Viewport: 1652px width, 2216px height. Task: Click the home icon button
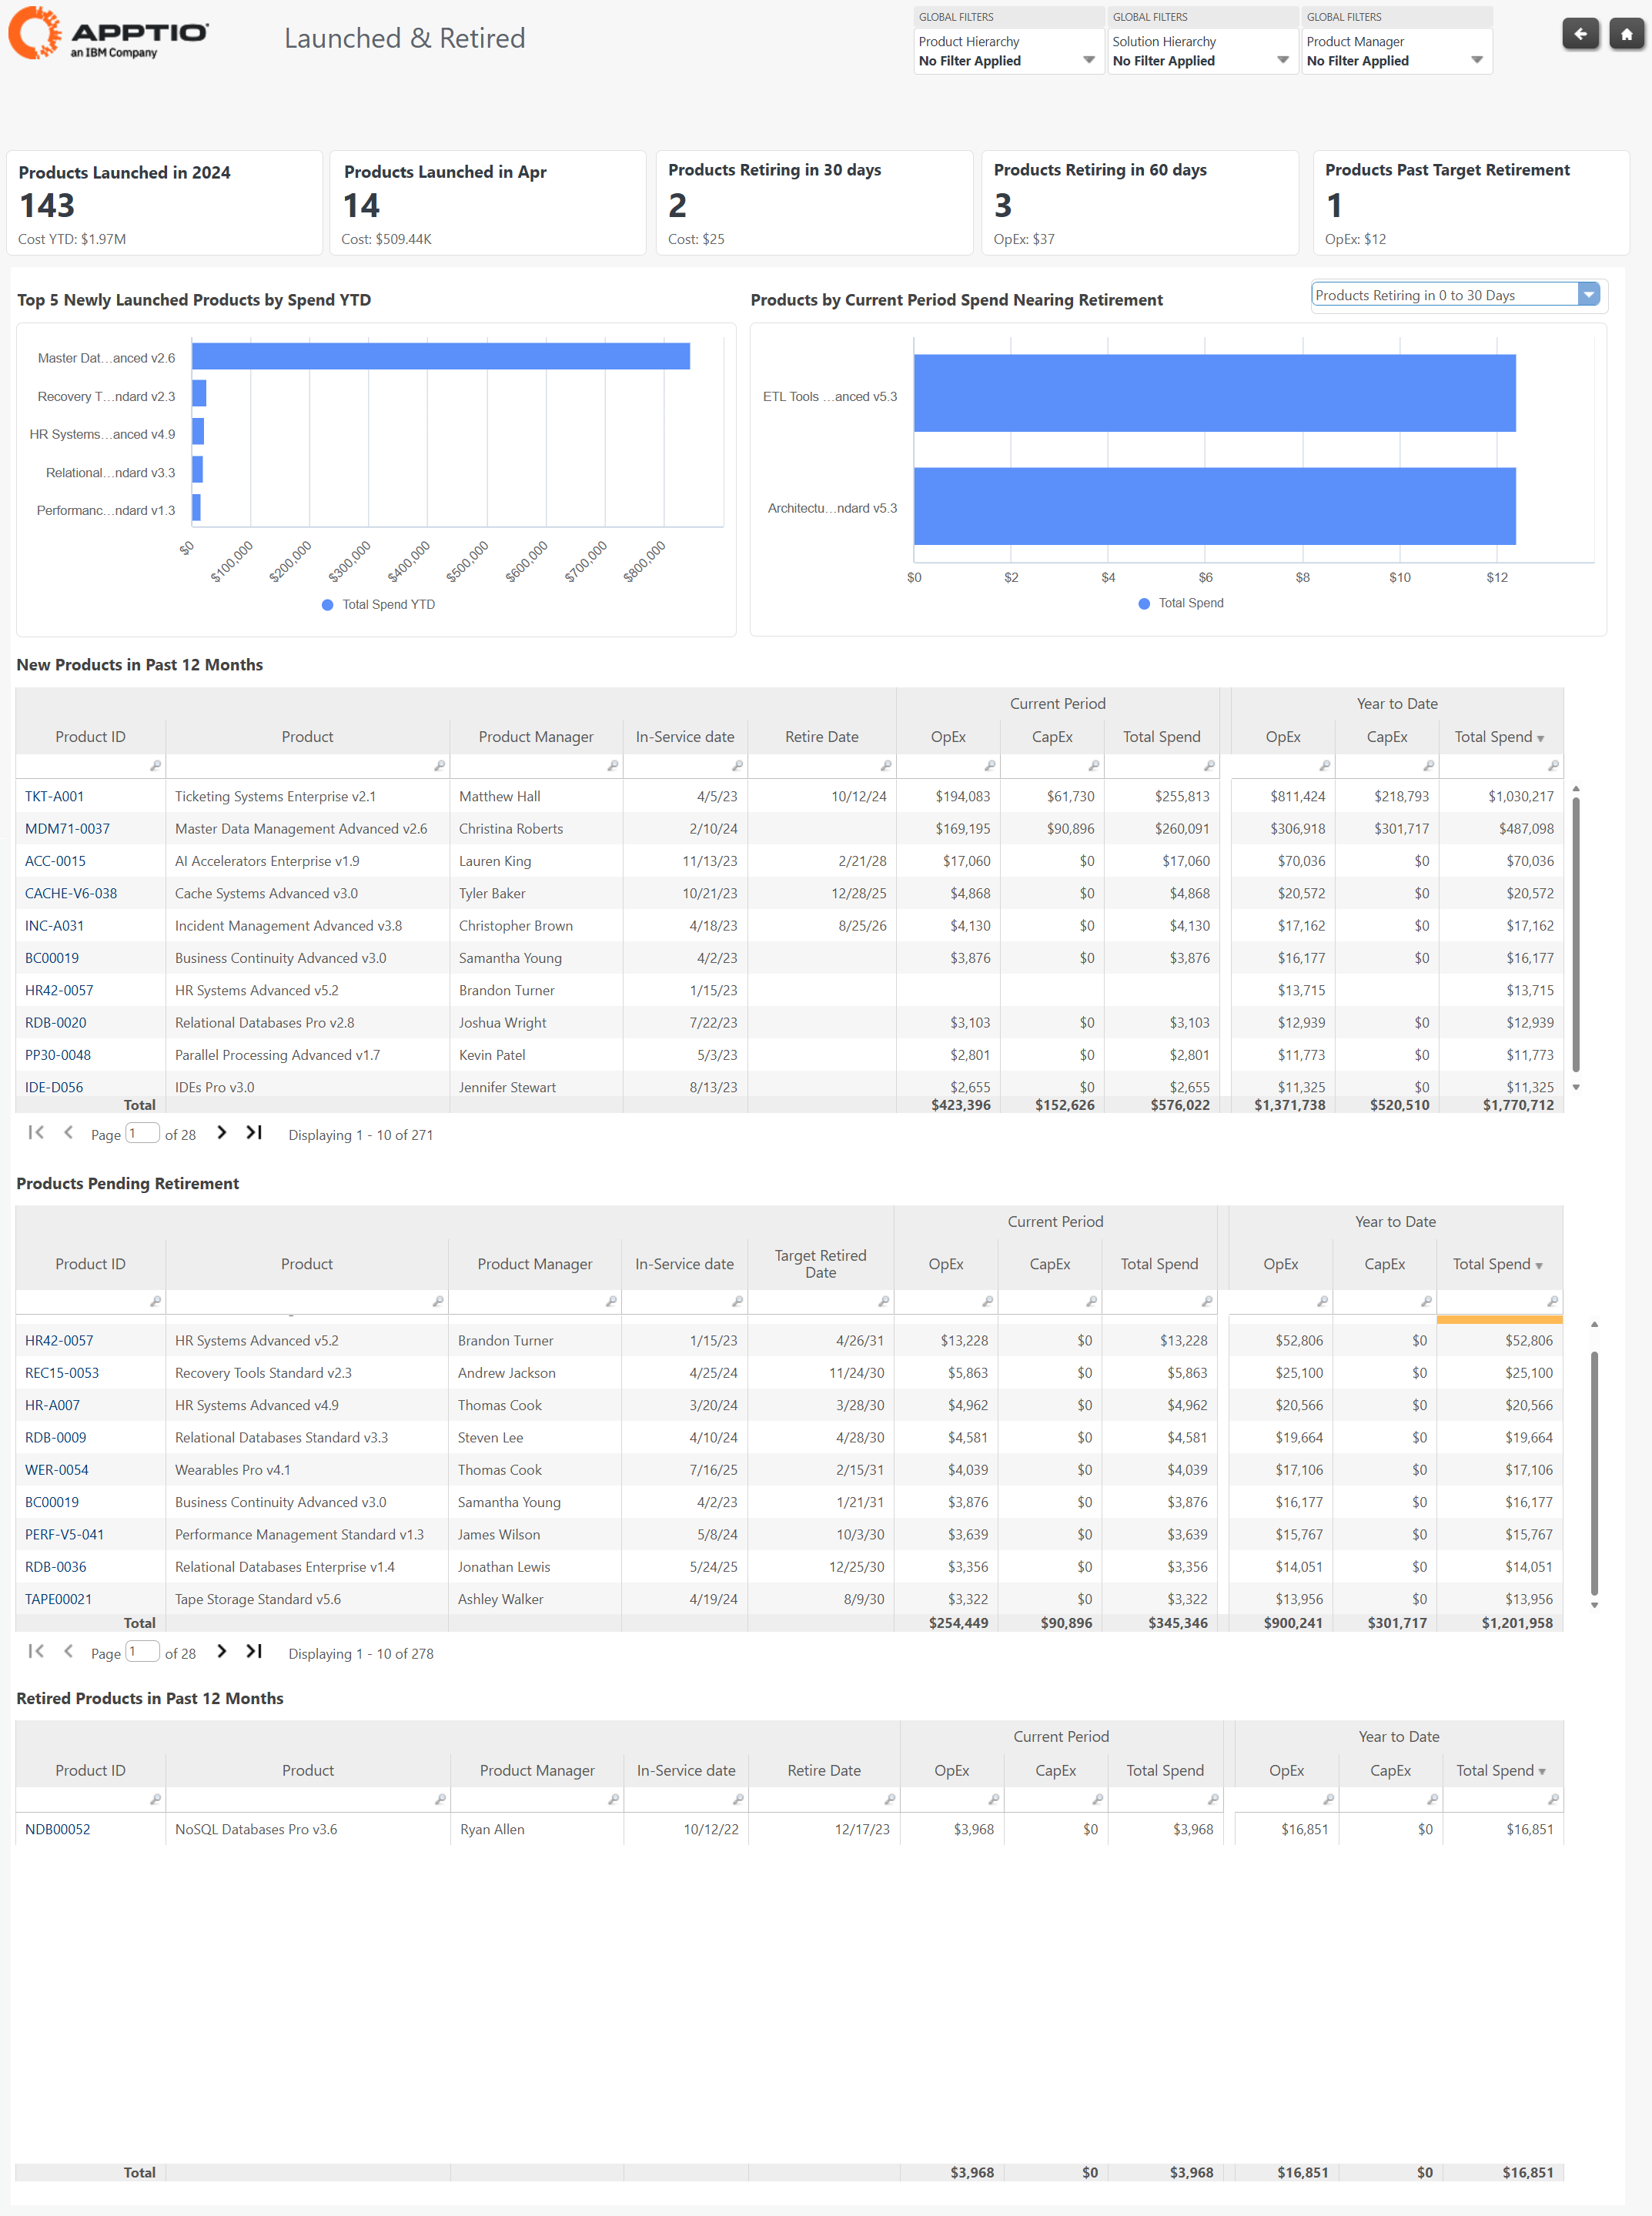click(1626, 34)
